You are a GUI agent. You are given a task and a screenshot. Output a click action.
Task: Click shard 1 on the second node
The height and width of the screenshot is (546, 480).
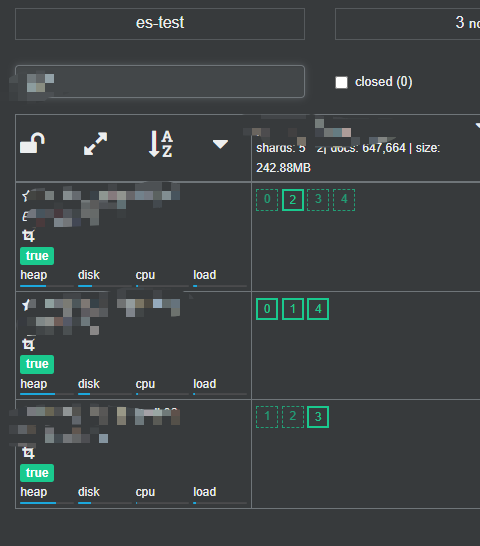(x=293, y=309)
